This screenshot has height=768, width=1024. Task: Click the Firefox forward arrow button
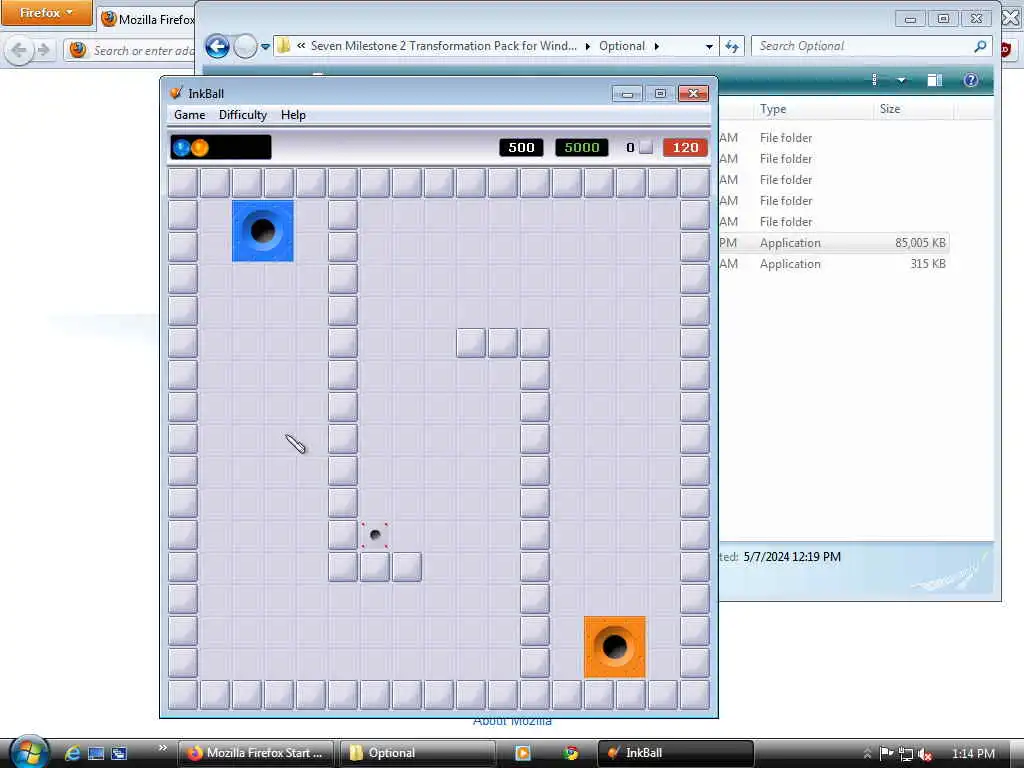click(44, 50)
